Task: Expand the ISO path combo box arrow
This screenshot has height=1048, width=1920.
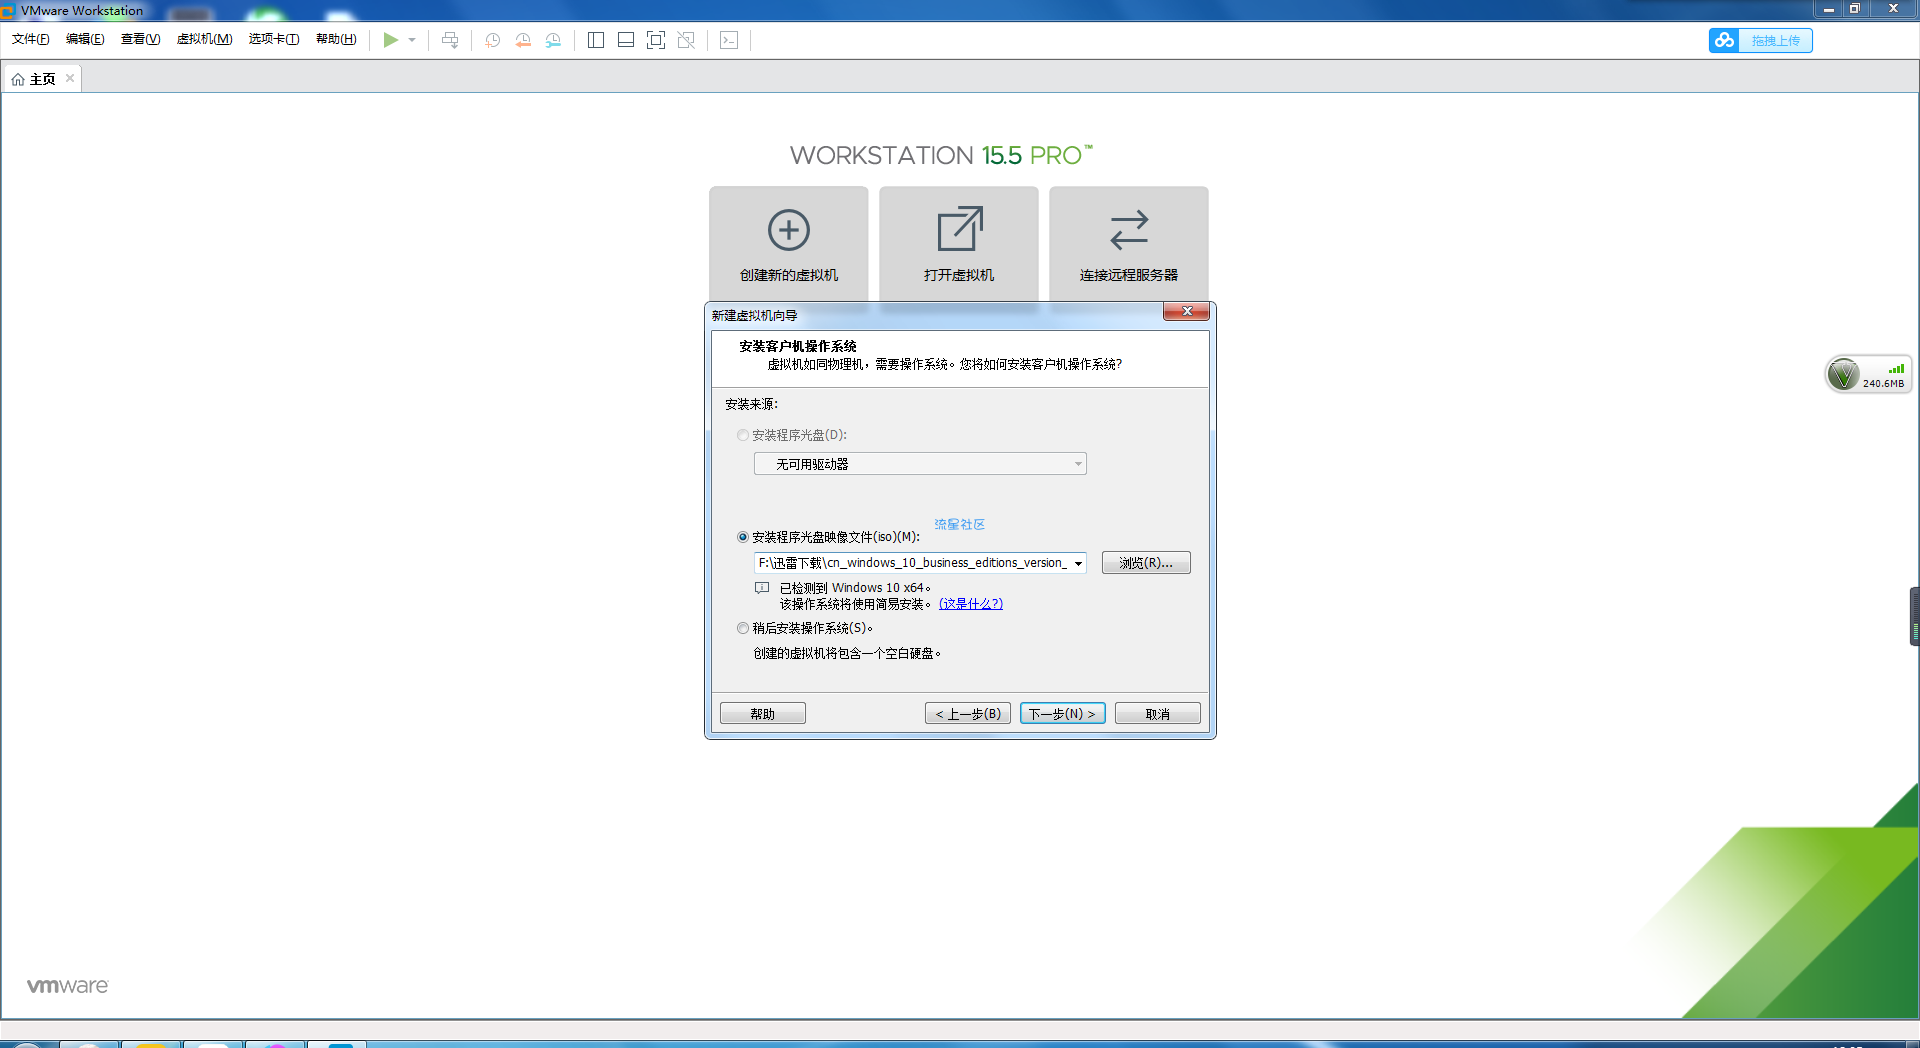Action: (x=1078, y=563)
